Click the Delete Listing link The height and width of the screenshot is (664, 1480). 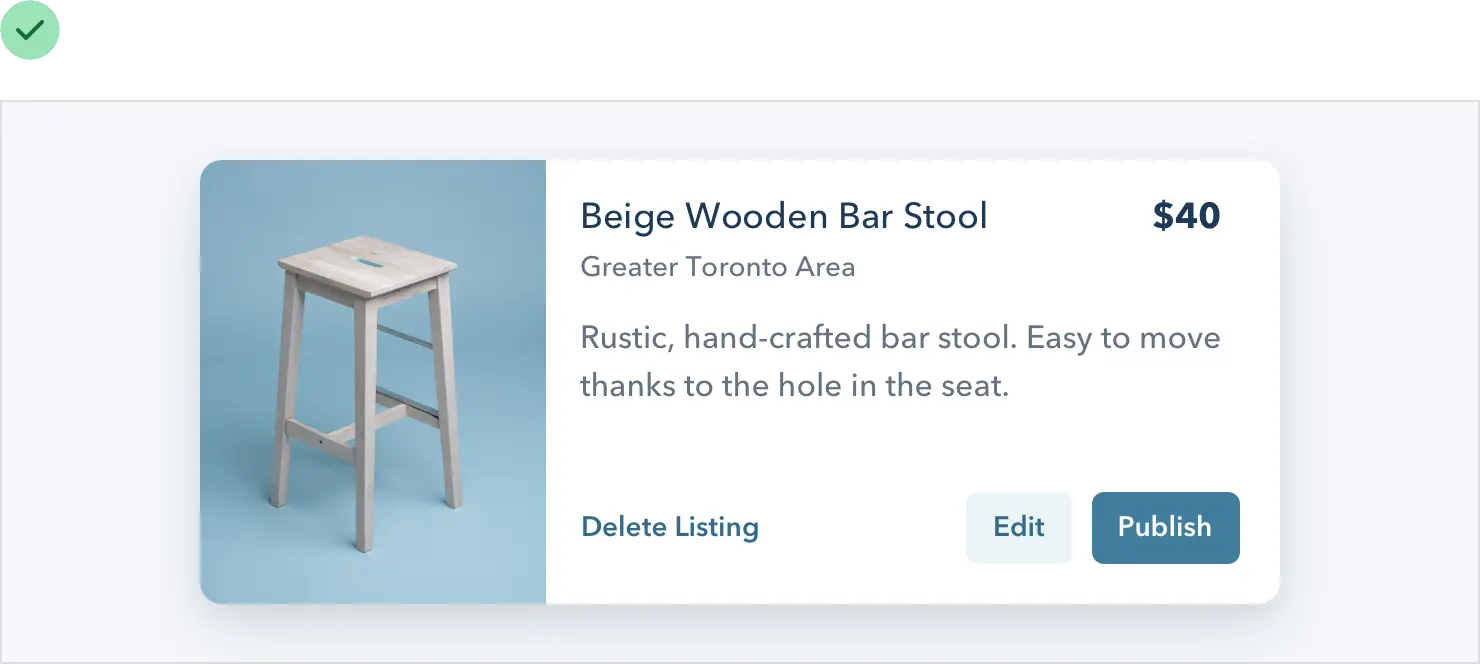tap(670, 527)
